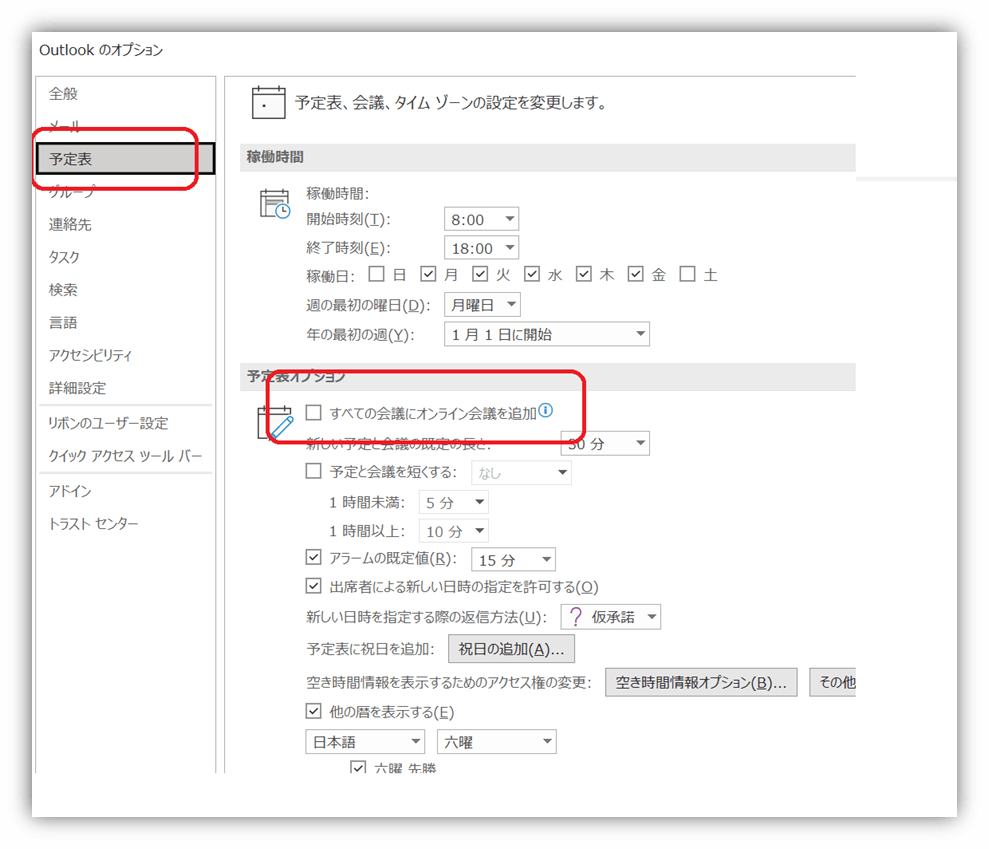
Task: Open the 開始時刻 8:00 dropdown
Action: coord(481,220)
